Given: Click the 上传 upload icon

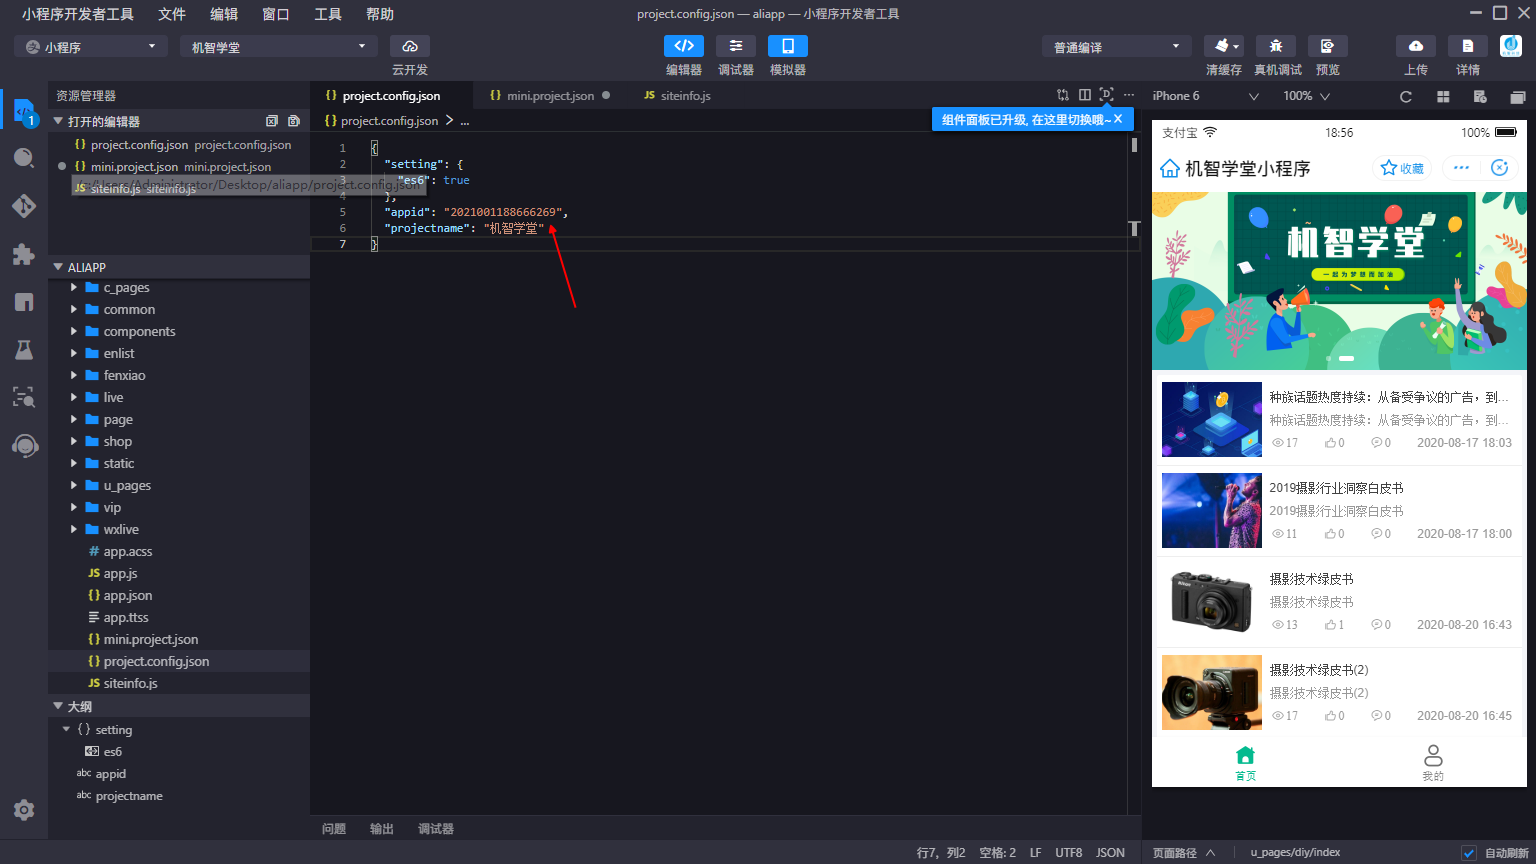Looking at the screenshot, I should [1416, 46].
